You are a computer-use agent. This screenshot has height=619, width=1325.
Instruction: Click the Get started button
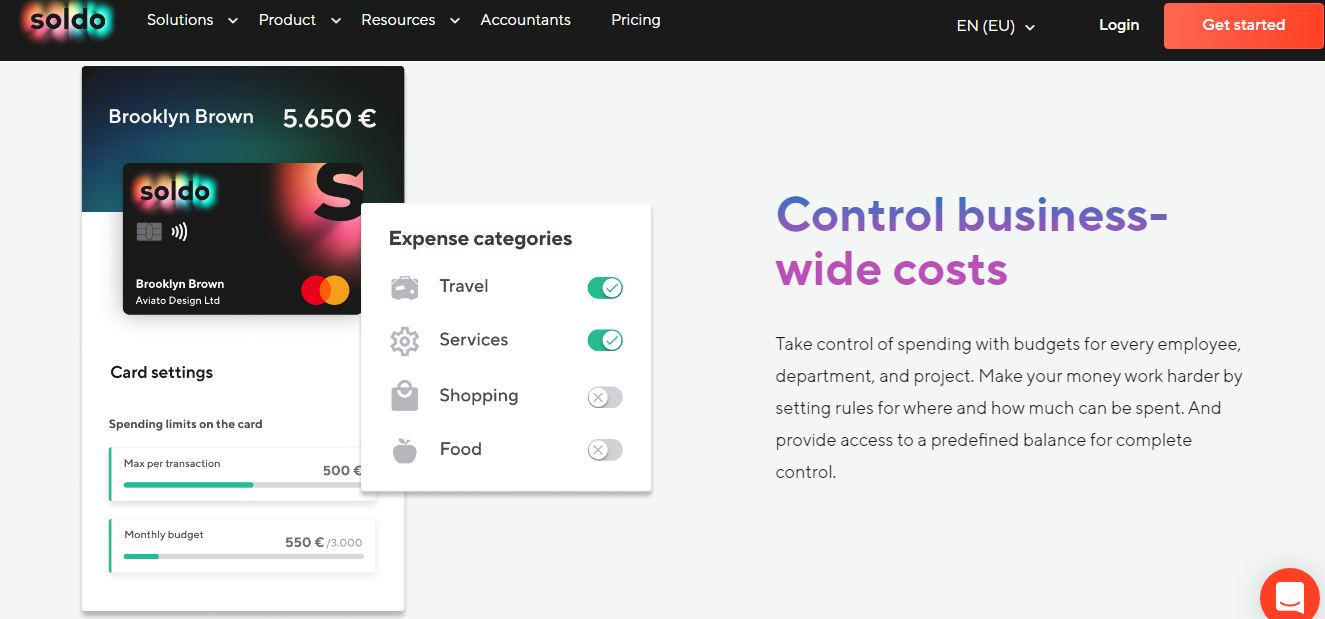(x=1243, y=26)
